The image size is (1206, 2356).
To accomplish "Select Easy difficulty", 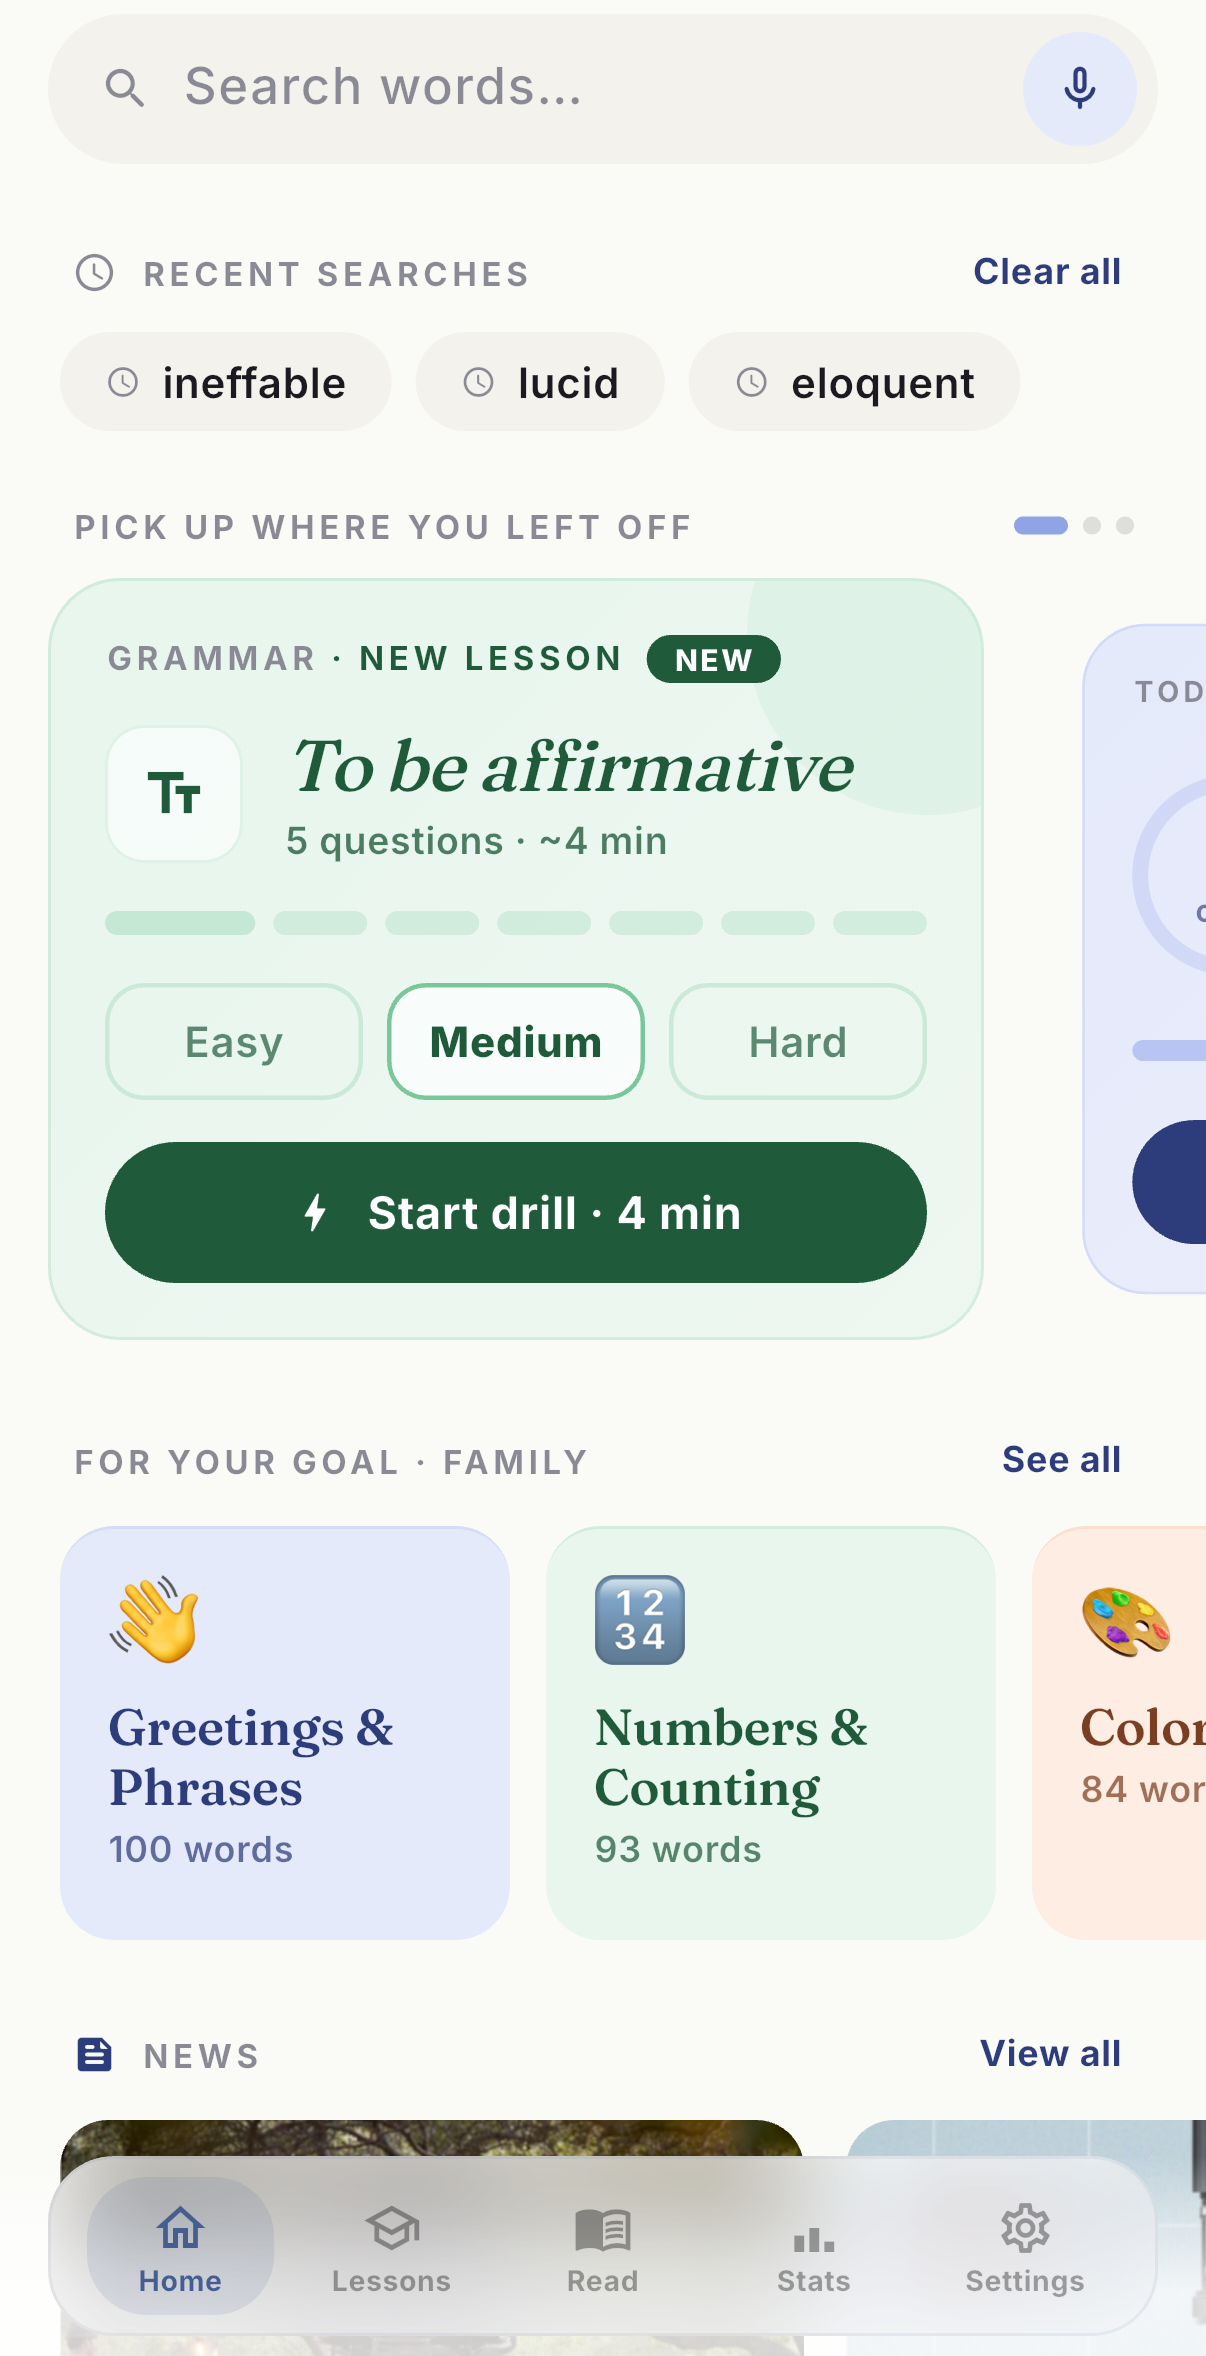I will coord(234,1042).
